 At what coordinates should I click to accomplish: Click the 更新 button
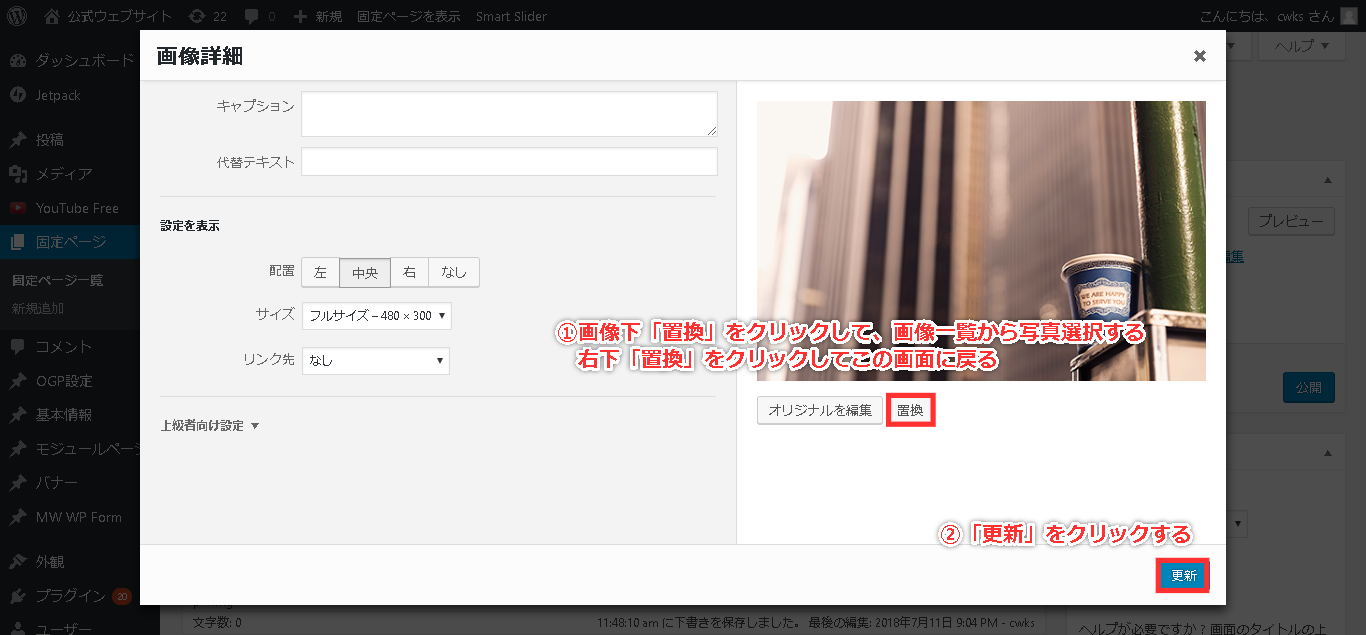1184,576
